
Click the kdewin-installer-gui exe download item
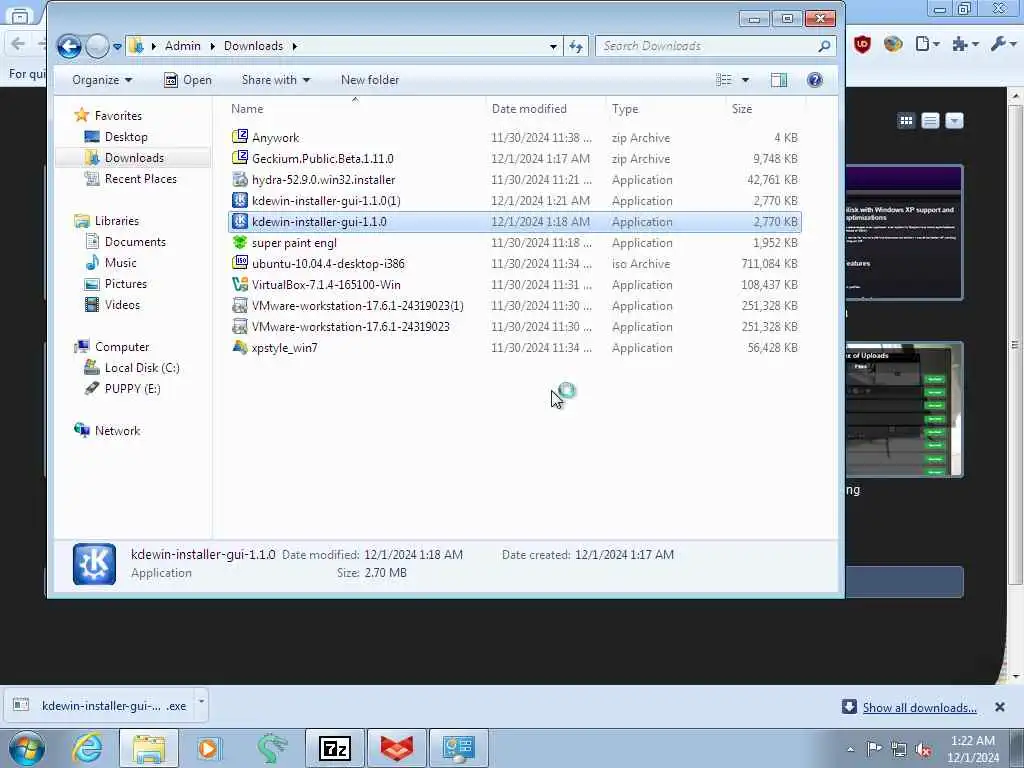click(x=99, y=705)
